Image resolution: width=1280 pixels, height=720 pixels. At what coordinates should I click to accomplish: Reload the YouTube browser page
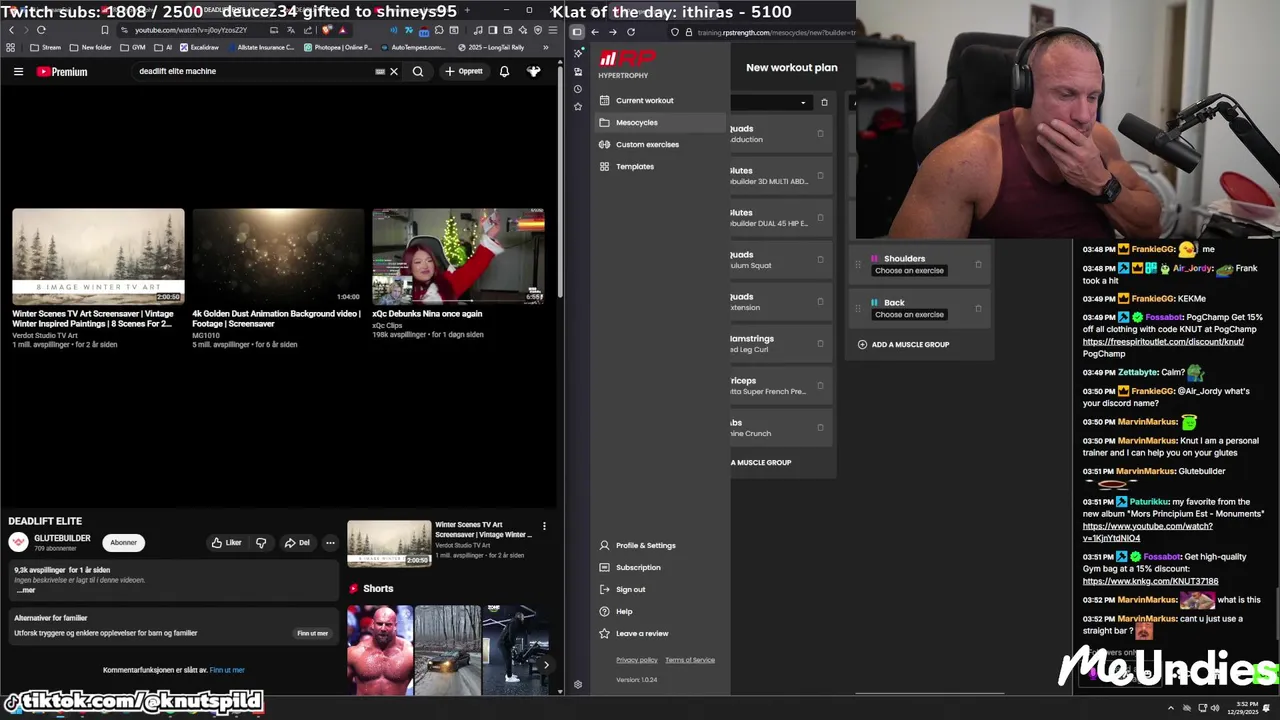click(x=41, y=30)
